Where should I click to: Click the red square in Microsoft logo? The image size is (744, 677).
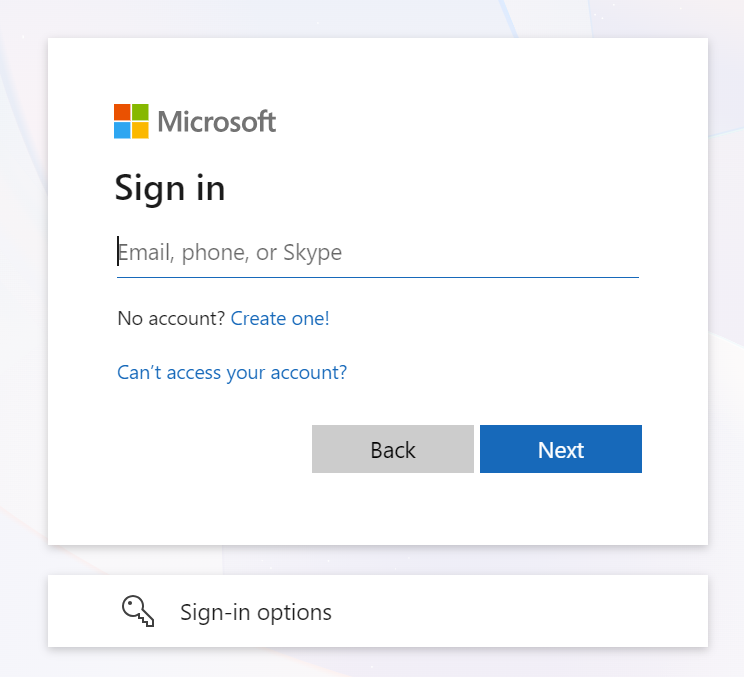coord(122,112)
